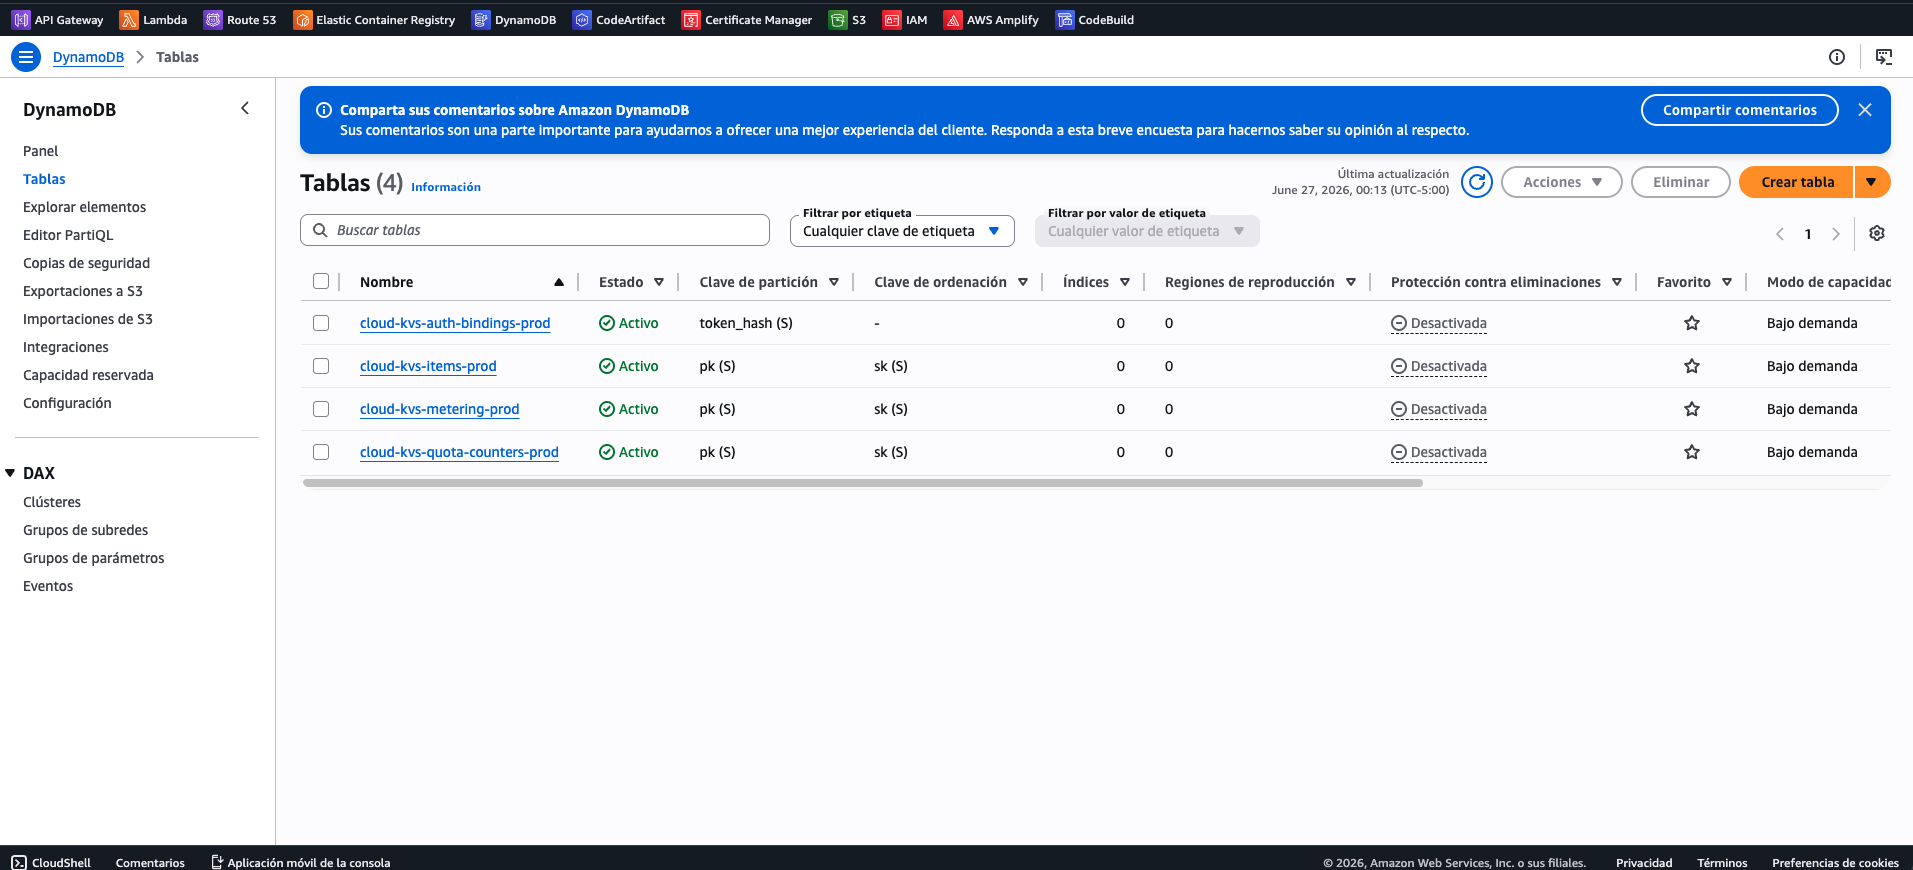Check cloud-kvs-quota-counters-prod row checkbox

coord(321,452)
